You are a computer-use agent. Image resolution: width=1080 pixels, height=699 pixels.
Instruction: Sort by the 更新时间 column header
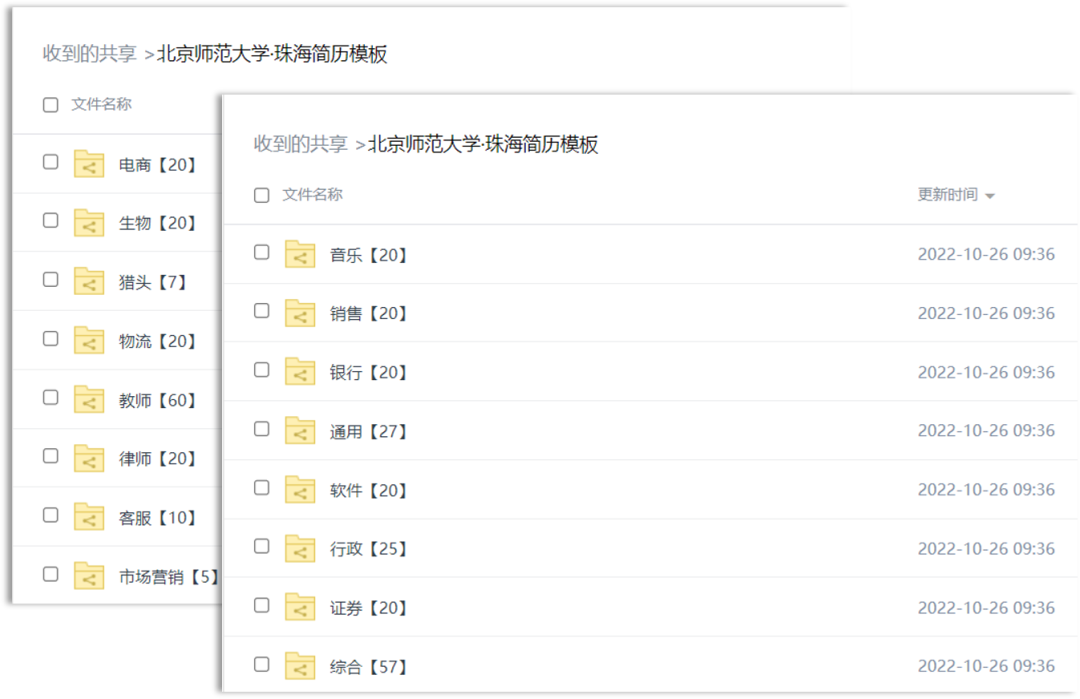click(947, 195)
